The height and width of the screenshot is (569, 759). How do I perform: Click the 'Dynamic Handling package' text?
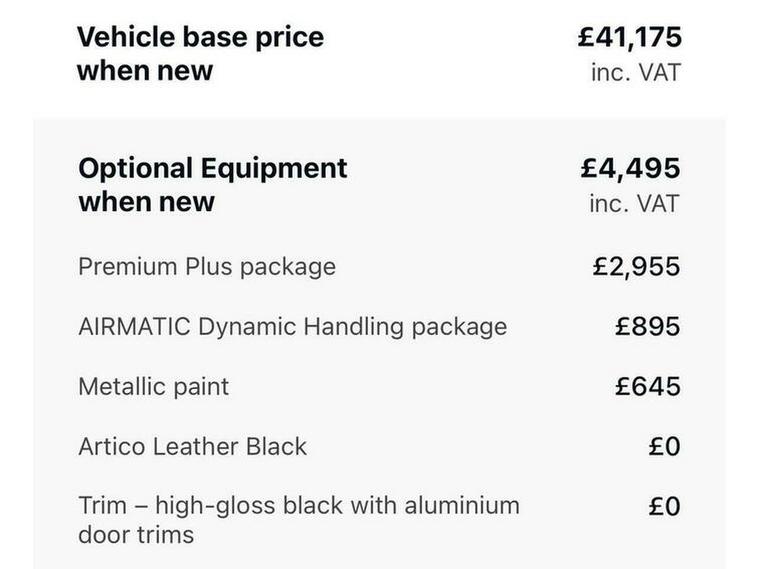pos(356,327)
